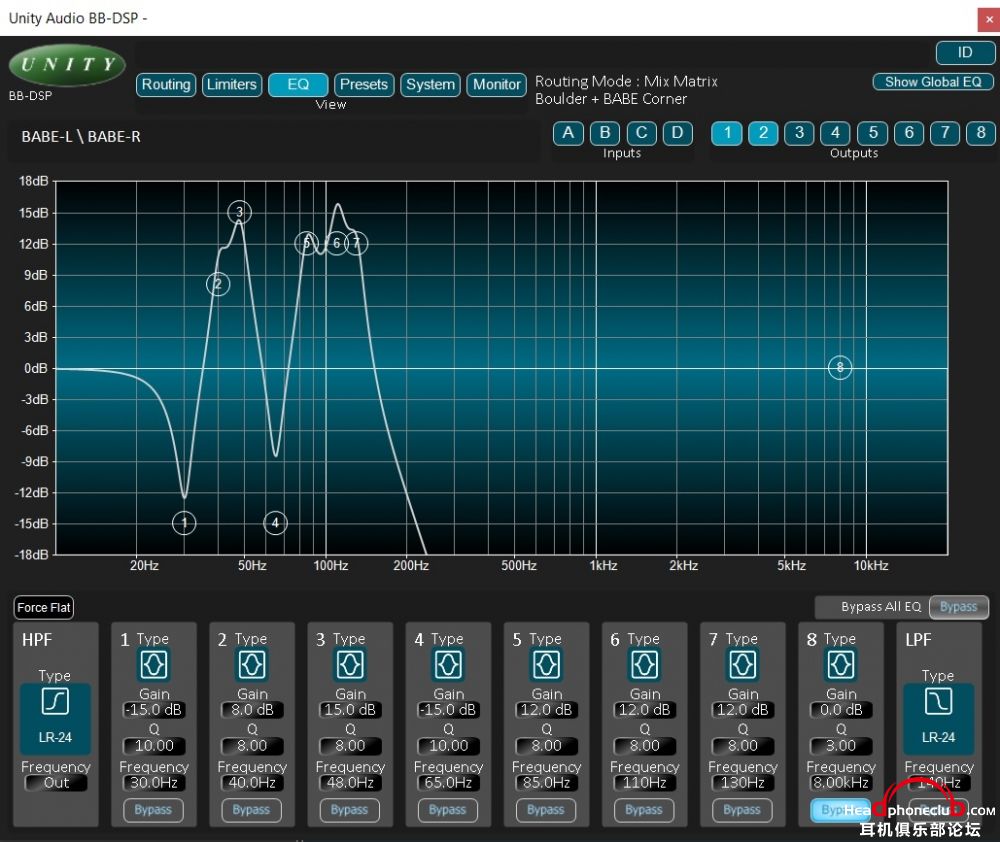Edit band 4 frequency 65.0Hz
Viewport: 1000px width, 842px height.
[x=448, y=783]
